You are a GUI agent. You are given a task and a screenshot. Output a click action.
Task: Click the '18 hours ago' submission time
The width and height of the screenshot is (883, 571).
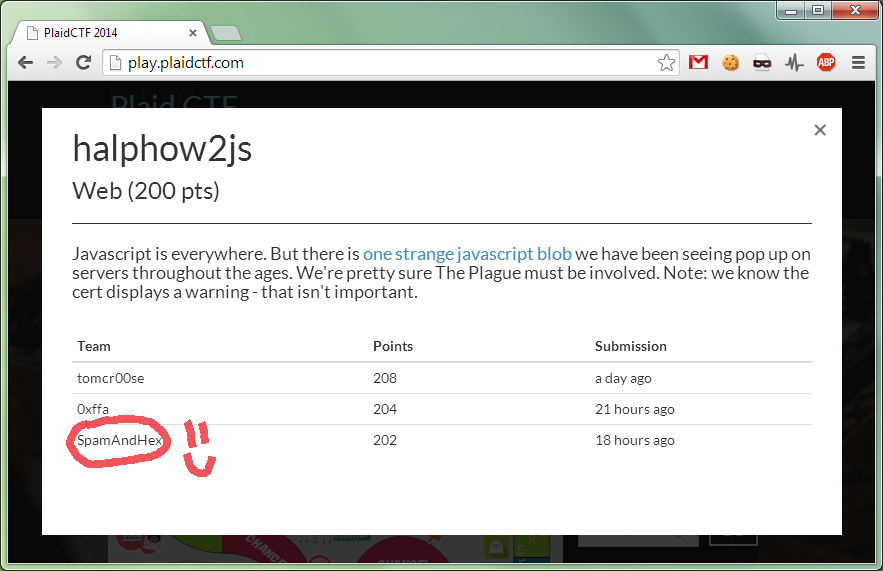click(x=635, y=440)
